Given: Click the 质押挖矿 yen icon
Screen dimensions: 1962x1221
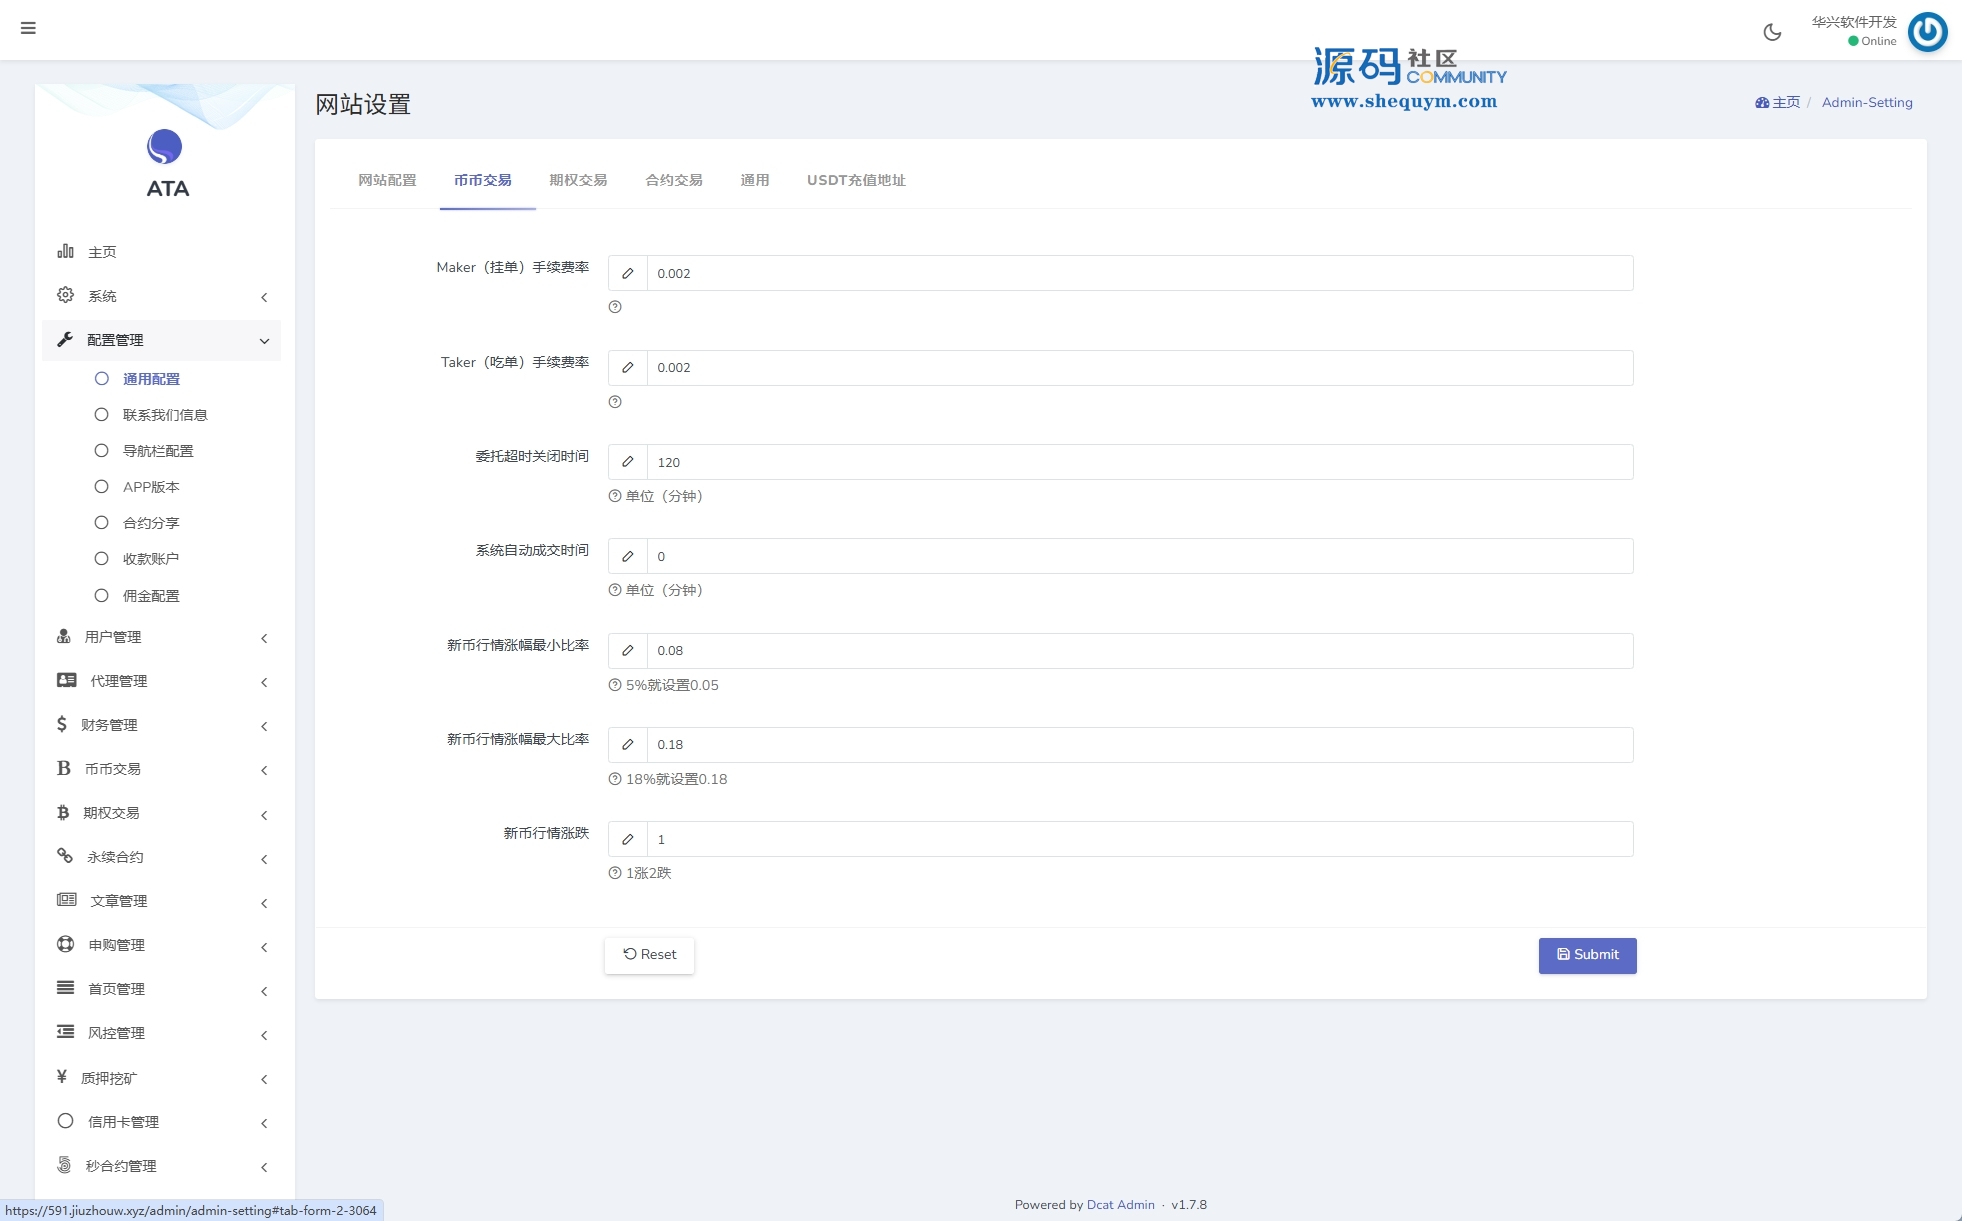Looking at the screenshot, I should (62, 1077).
